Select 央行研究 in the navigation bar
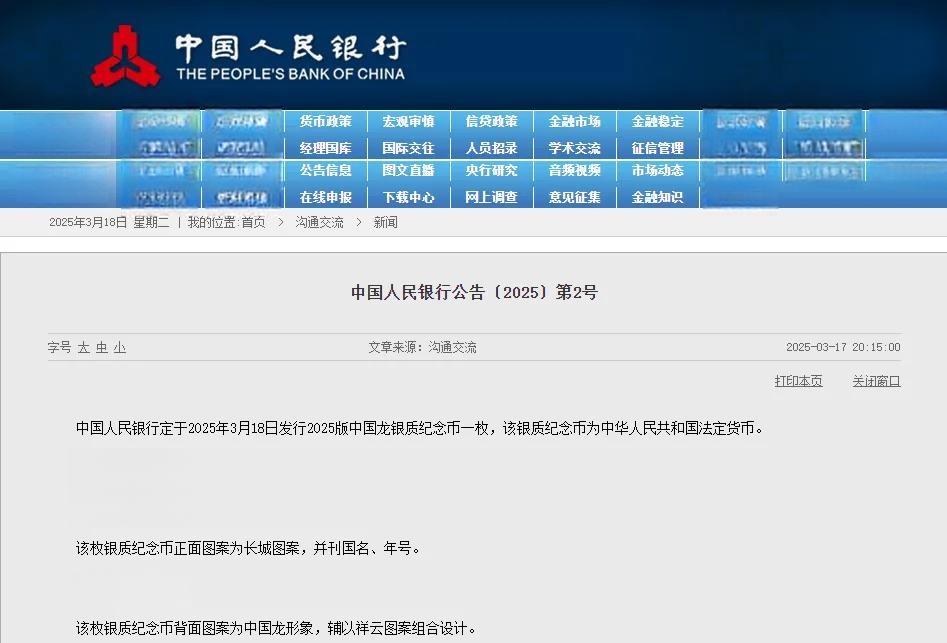947x643 pixels. point(492,170)
